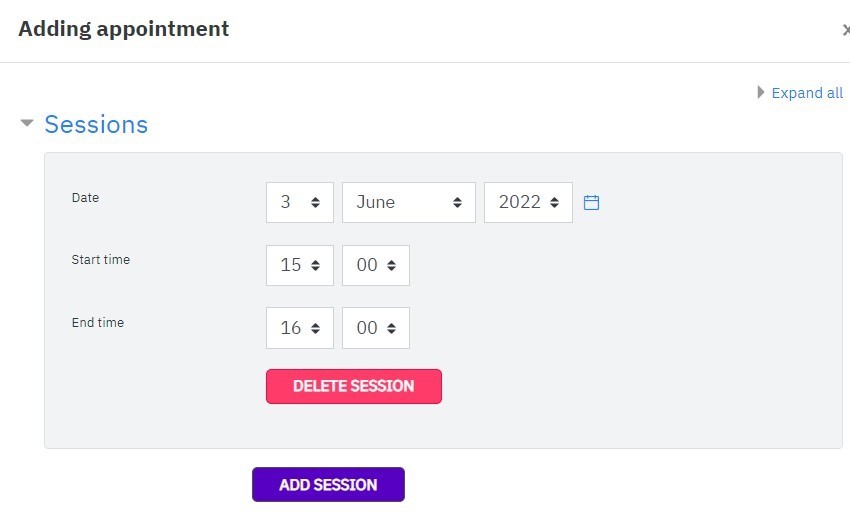Click the Expand all arrow icon
The image size is (850, 513).
[761, 92]
